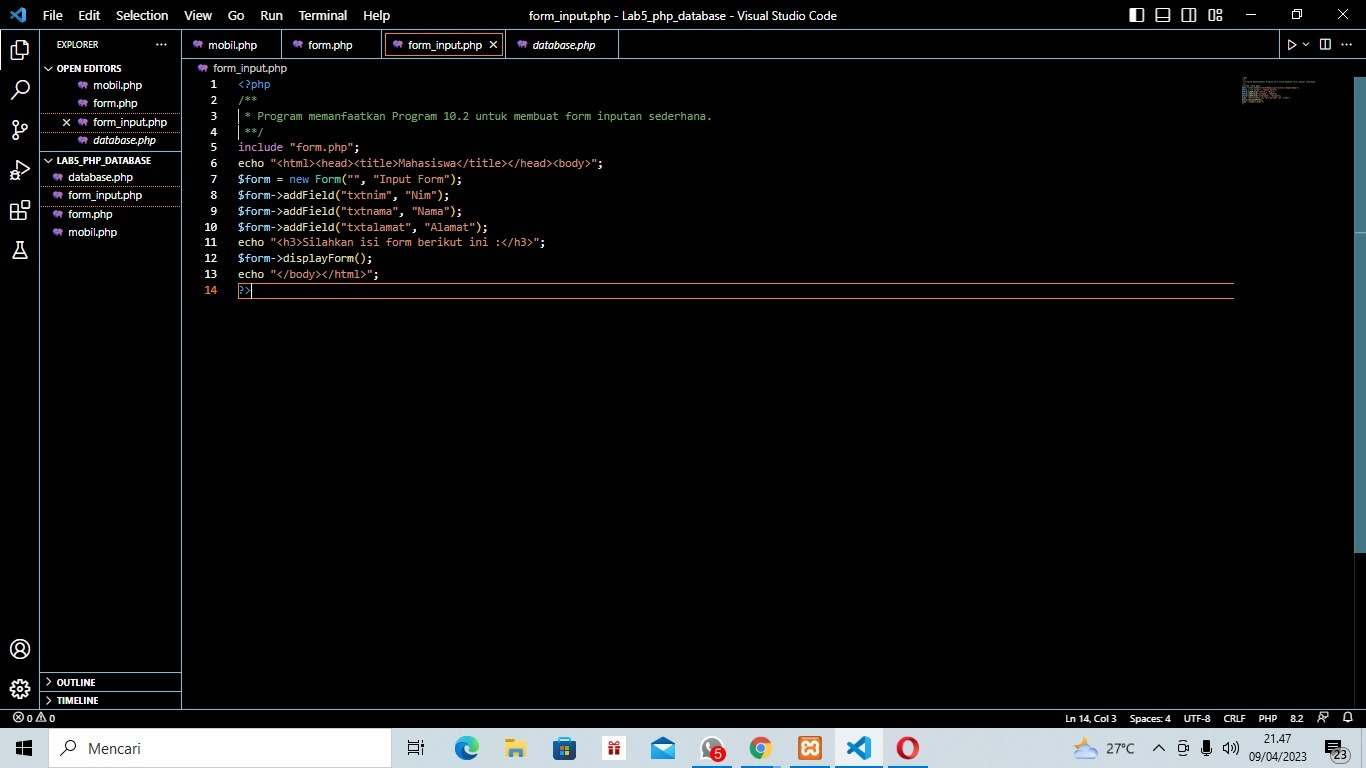Open the Manage settings gear
The width and height of the screenshot is (1366, 768).
coord(20,689)
